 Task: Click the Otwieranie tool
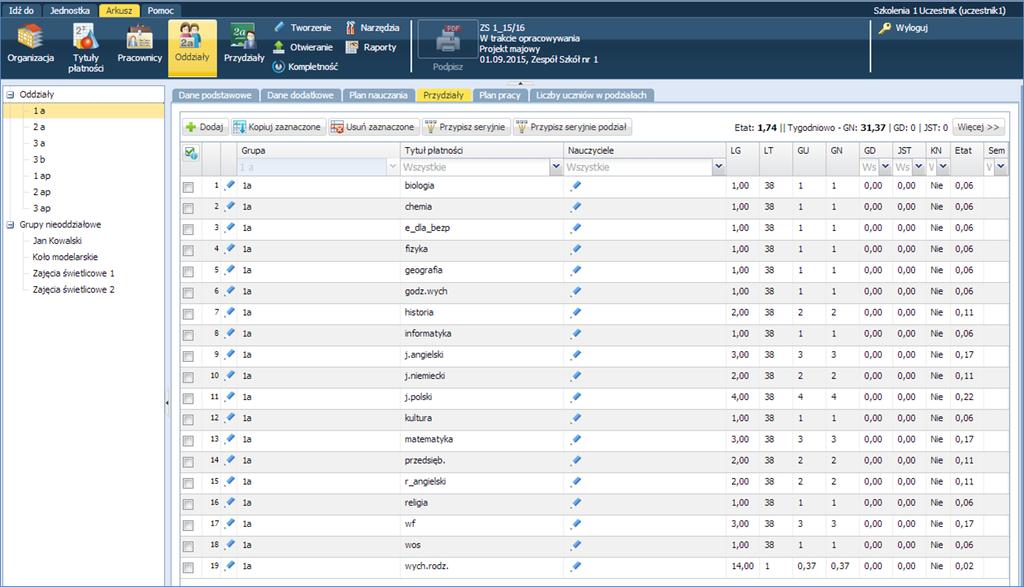tap(302, 47)
